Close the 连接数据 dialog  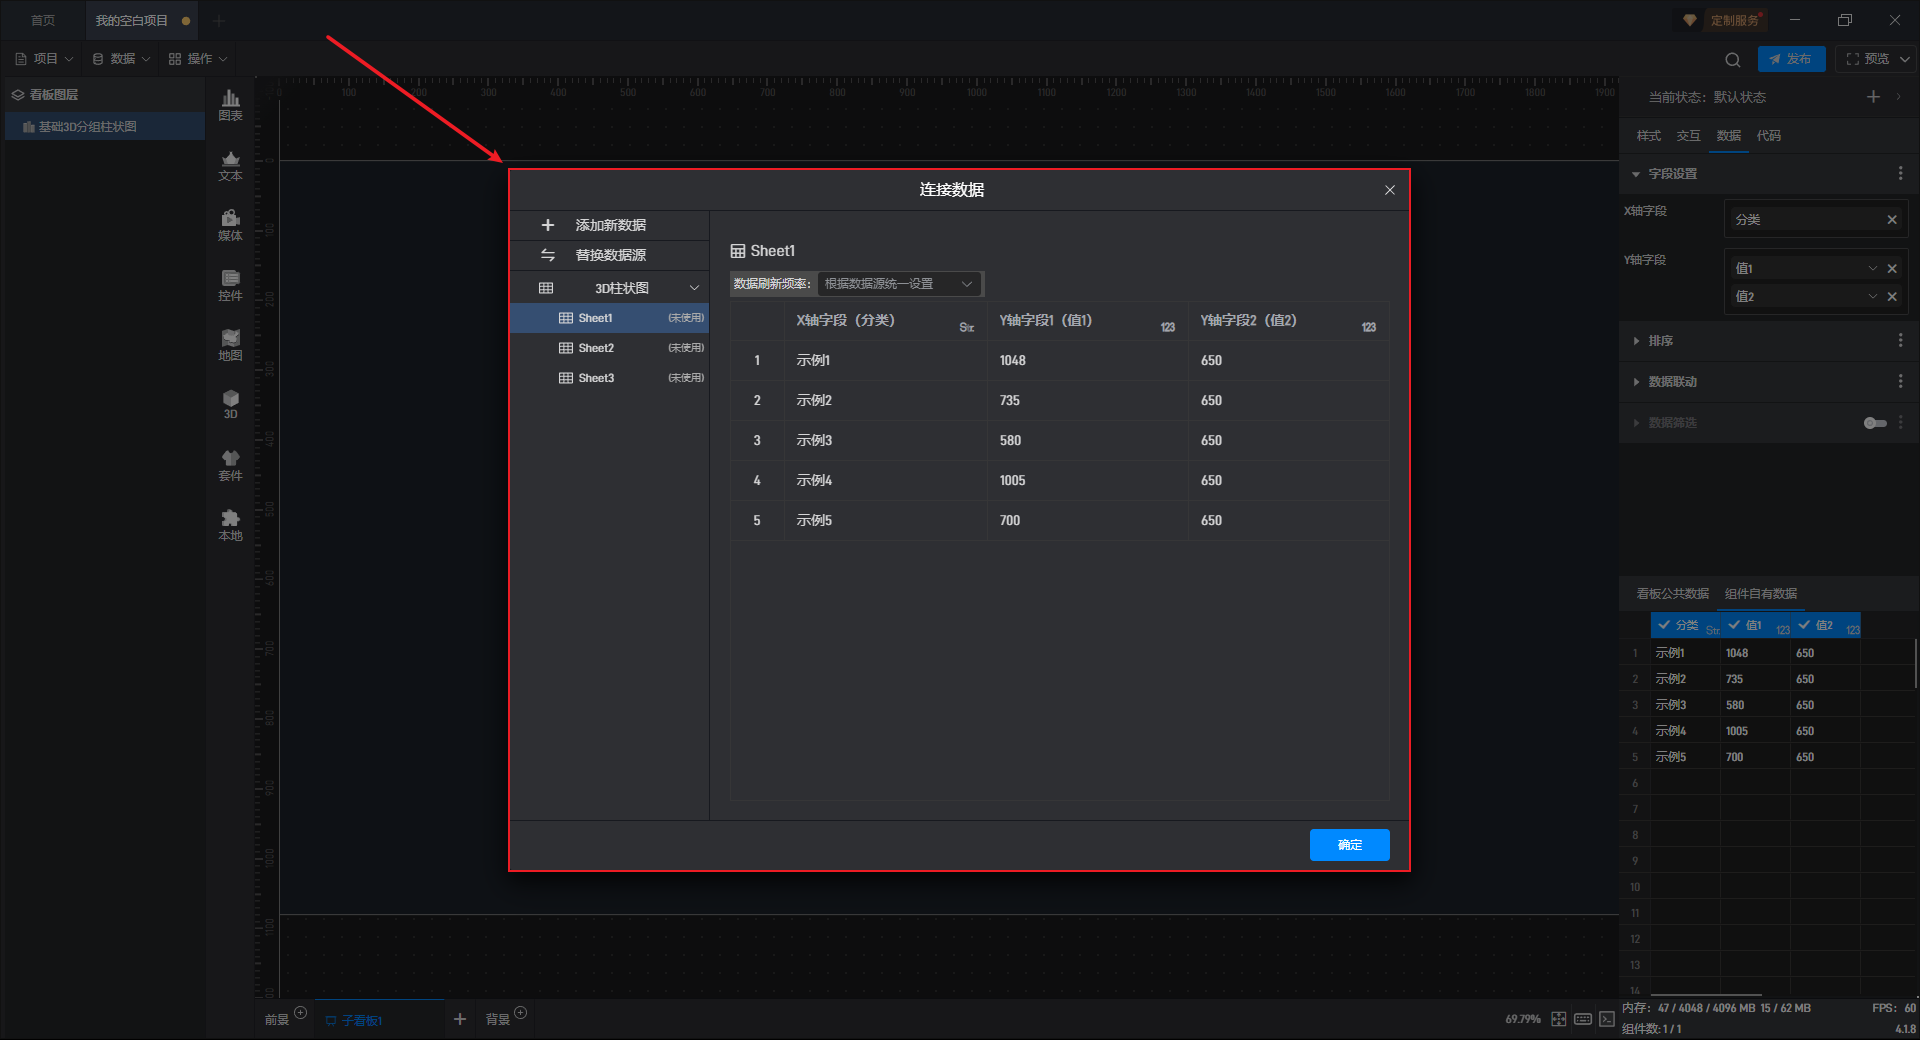point(1389,190)
